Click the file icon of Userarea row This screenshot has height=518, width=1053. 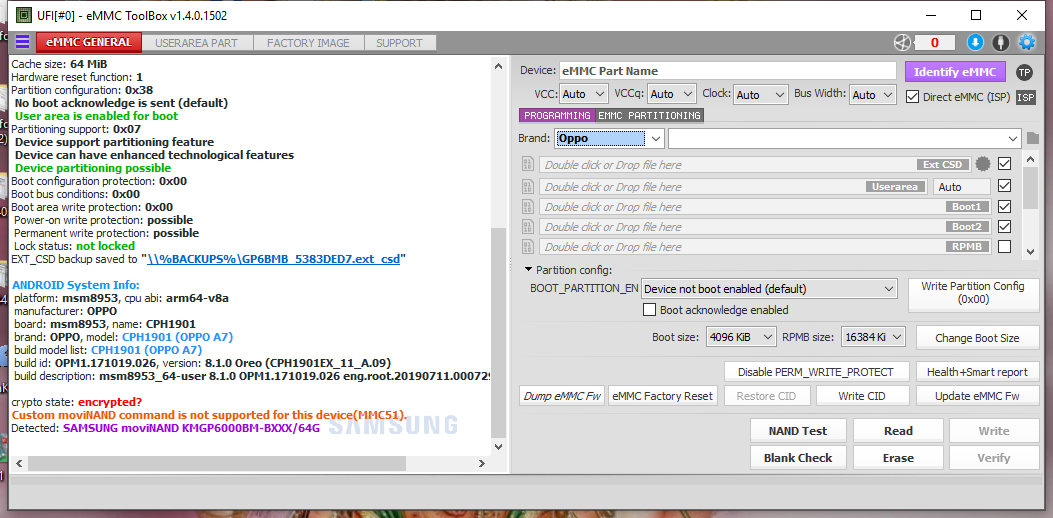(x=528, y=186)
